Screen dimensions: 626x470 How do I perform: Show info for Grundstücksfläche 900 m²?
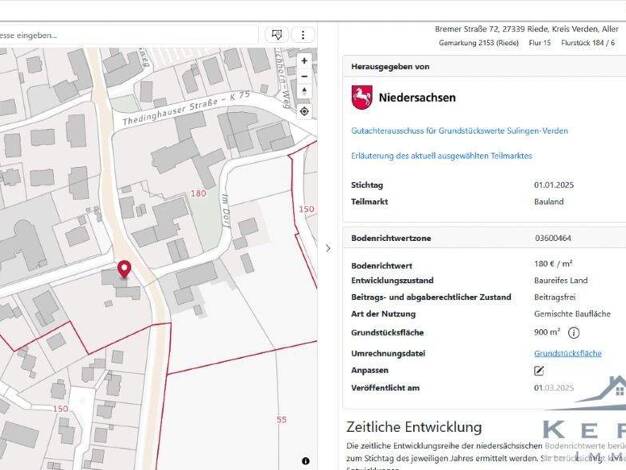pyautogui.click(x=574, y=333)
